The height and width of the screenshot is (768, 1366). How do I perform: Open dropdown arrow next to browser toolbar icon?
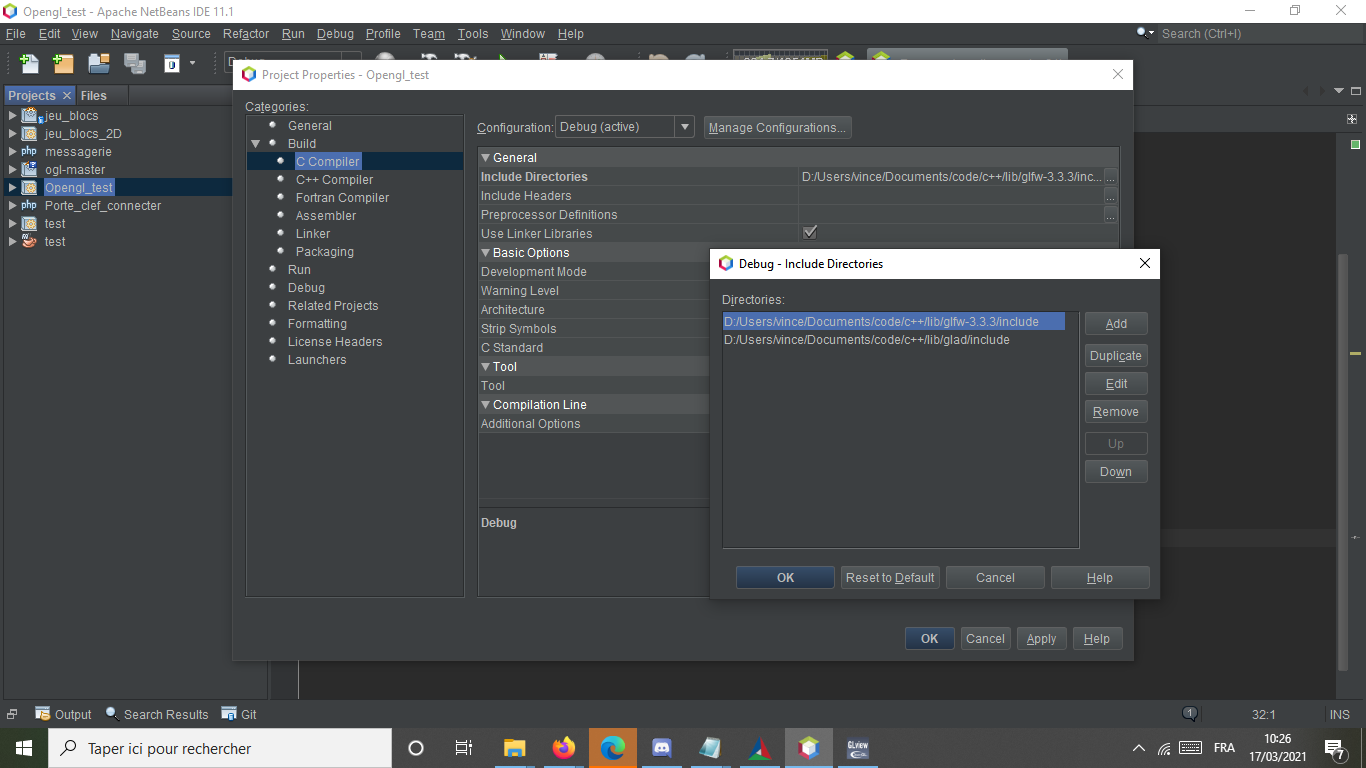192,63
